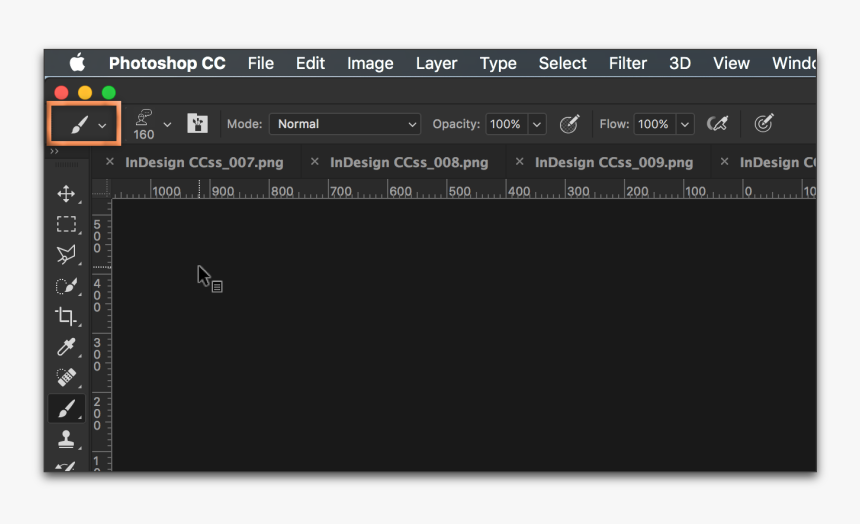Select the Spot Healing Brush tool
860x524 pixels.
tap(66, 377)
